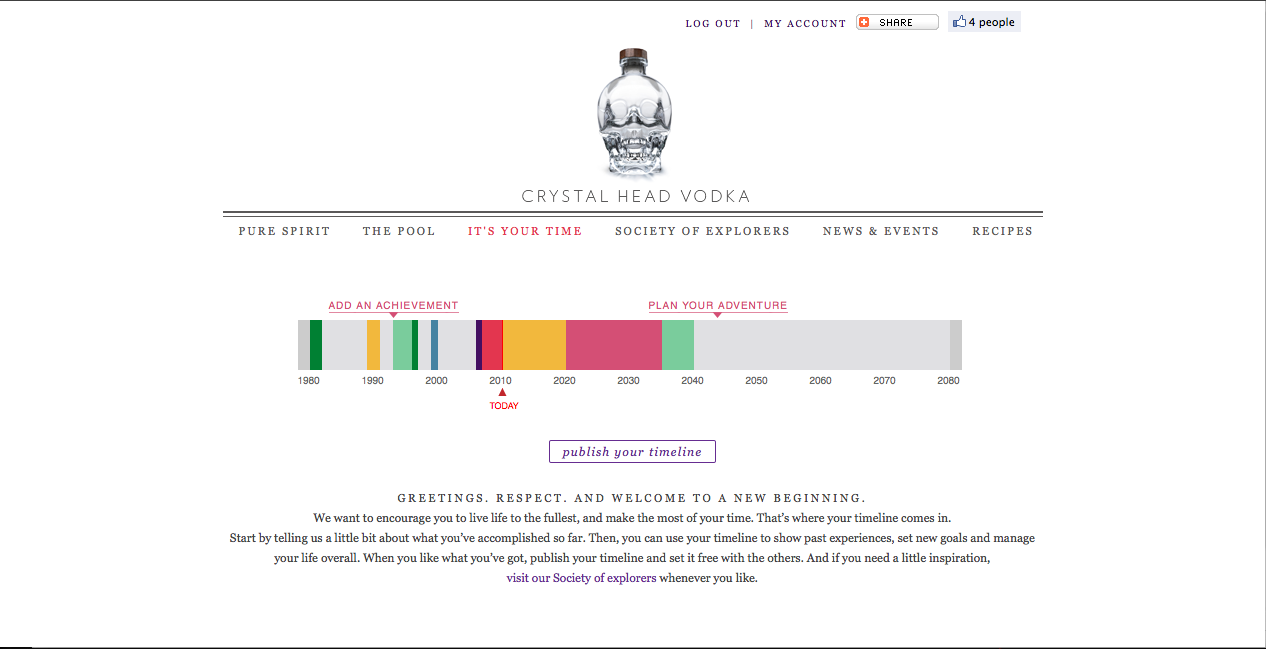This screenshot has width=1266, height=649.
Task: Click the 2030 year label
Action: 628,381
